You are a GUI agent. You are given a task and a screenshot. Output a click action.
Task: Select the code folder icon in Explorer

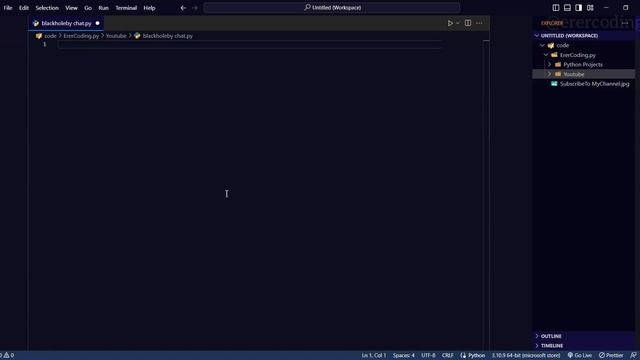pos(551,45)
